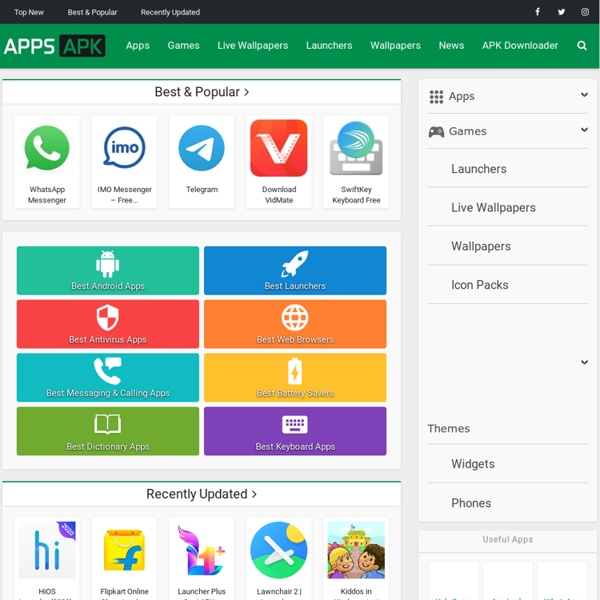This screenshot has height=600, width=600.
Task: Open the Launcher Plus app icon
Action: [202, 550]
